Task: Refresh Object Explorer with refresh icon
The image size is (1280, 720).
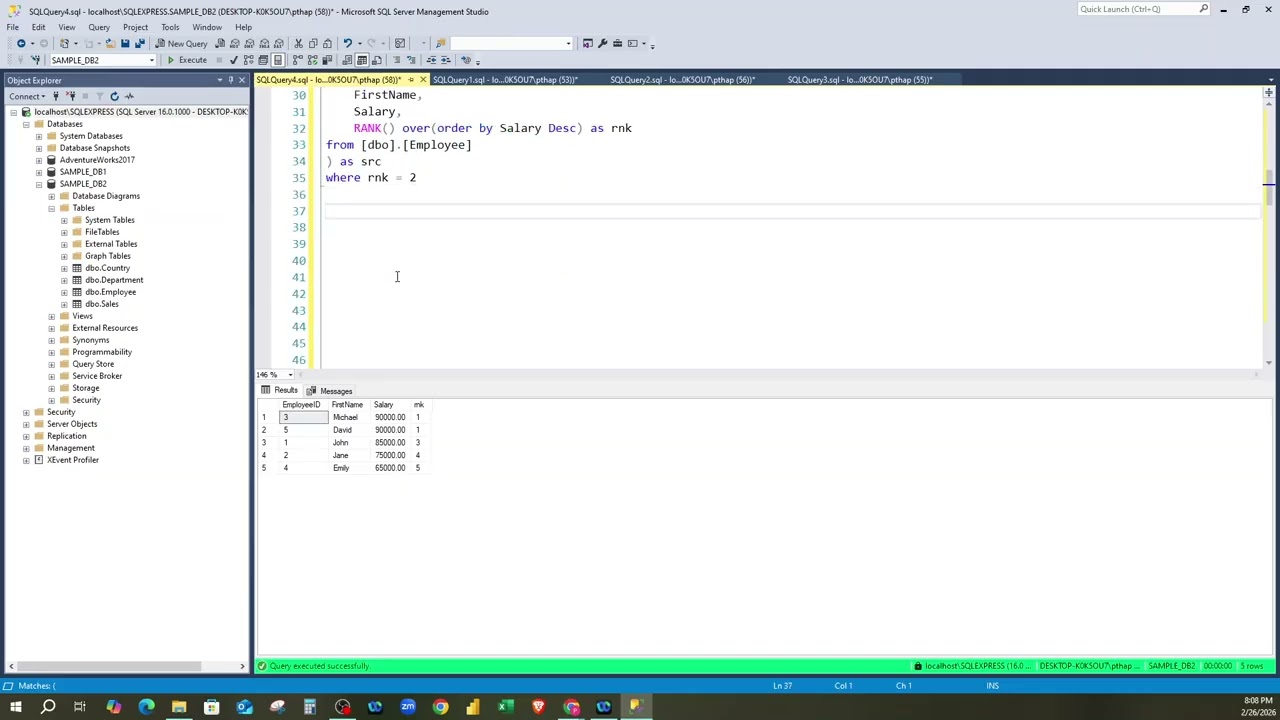Action: [114, 96]
